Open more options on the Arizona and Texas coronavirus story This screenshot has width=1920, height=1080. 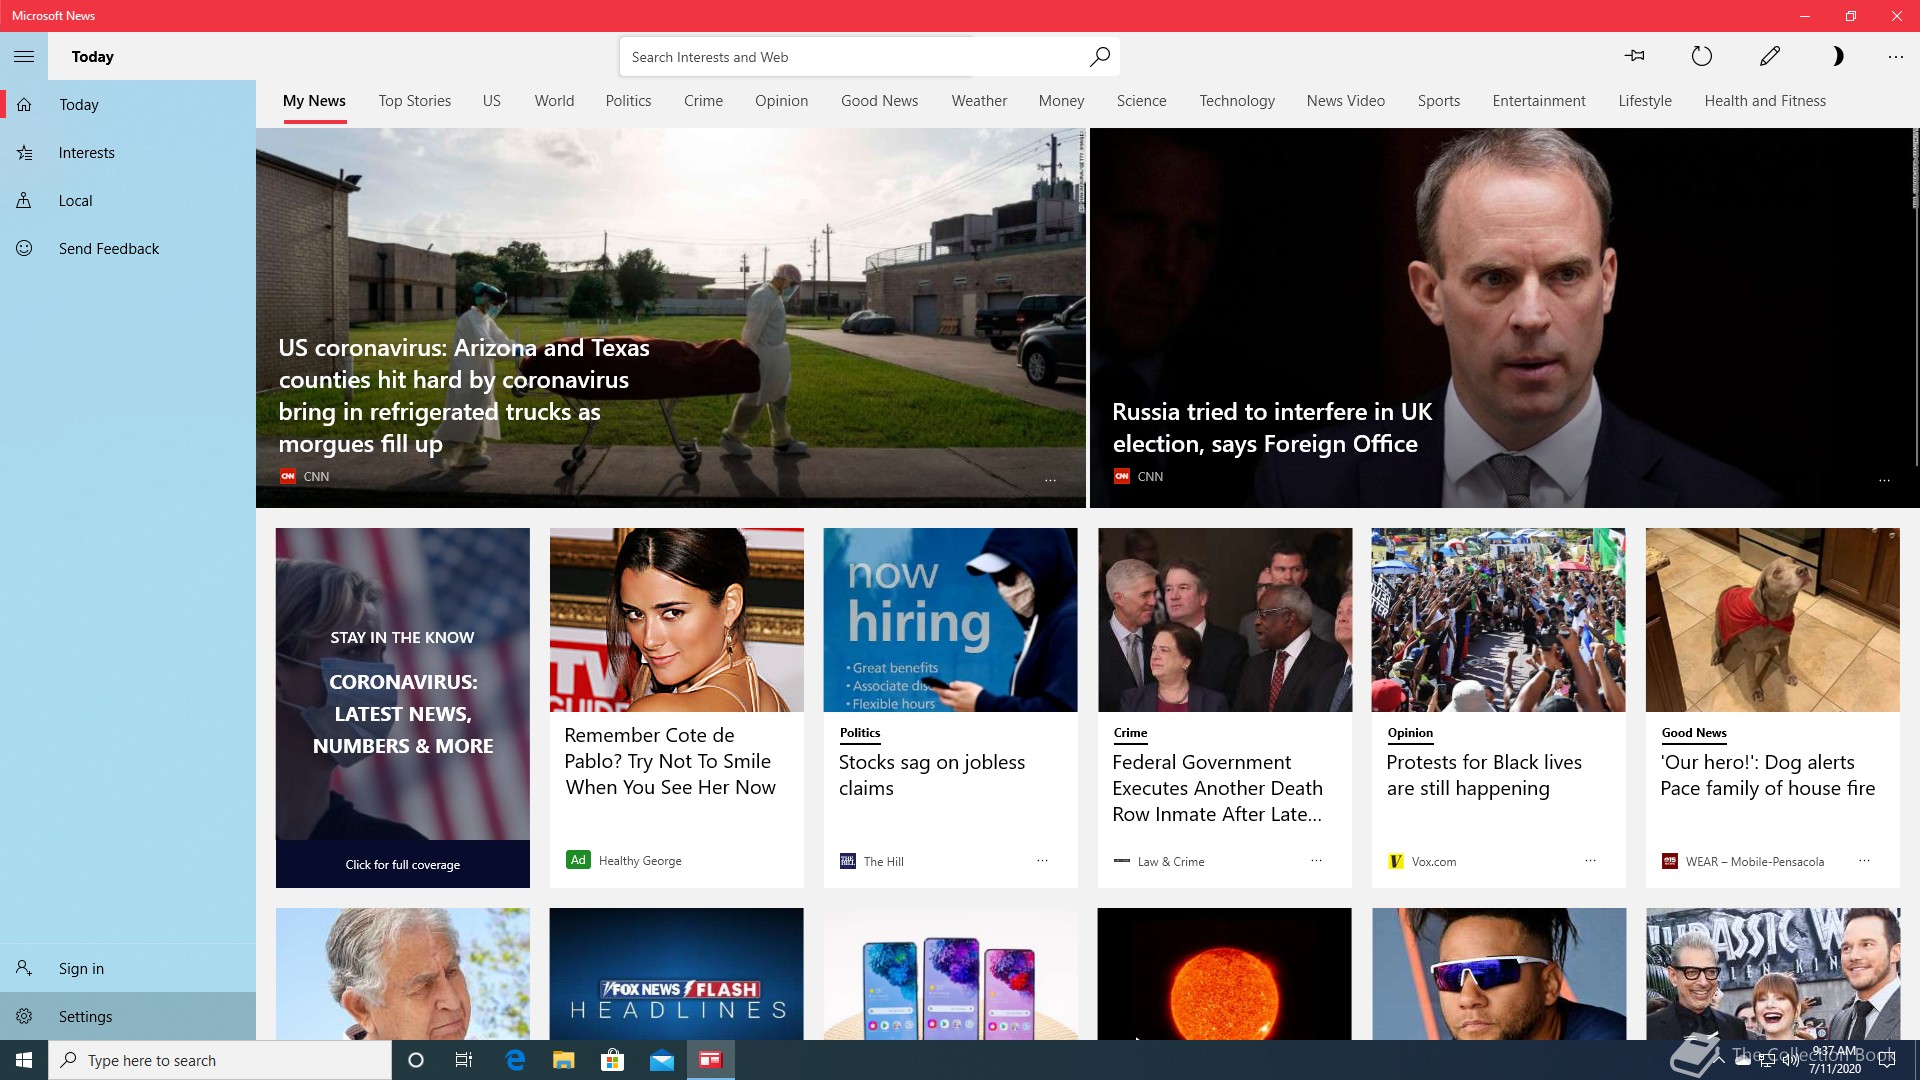(x=1050, y=480)
